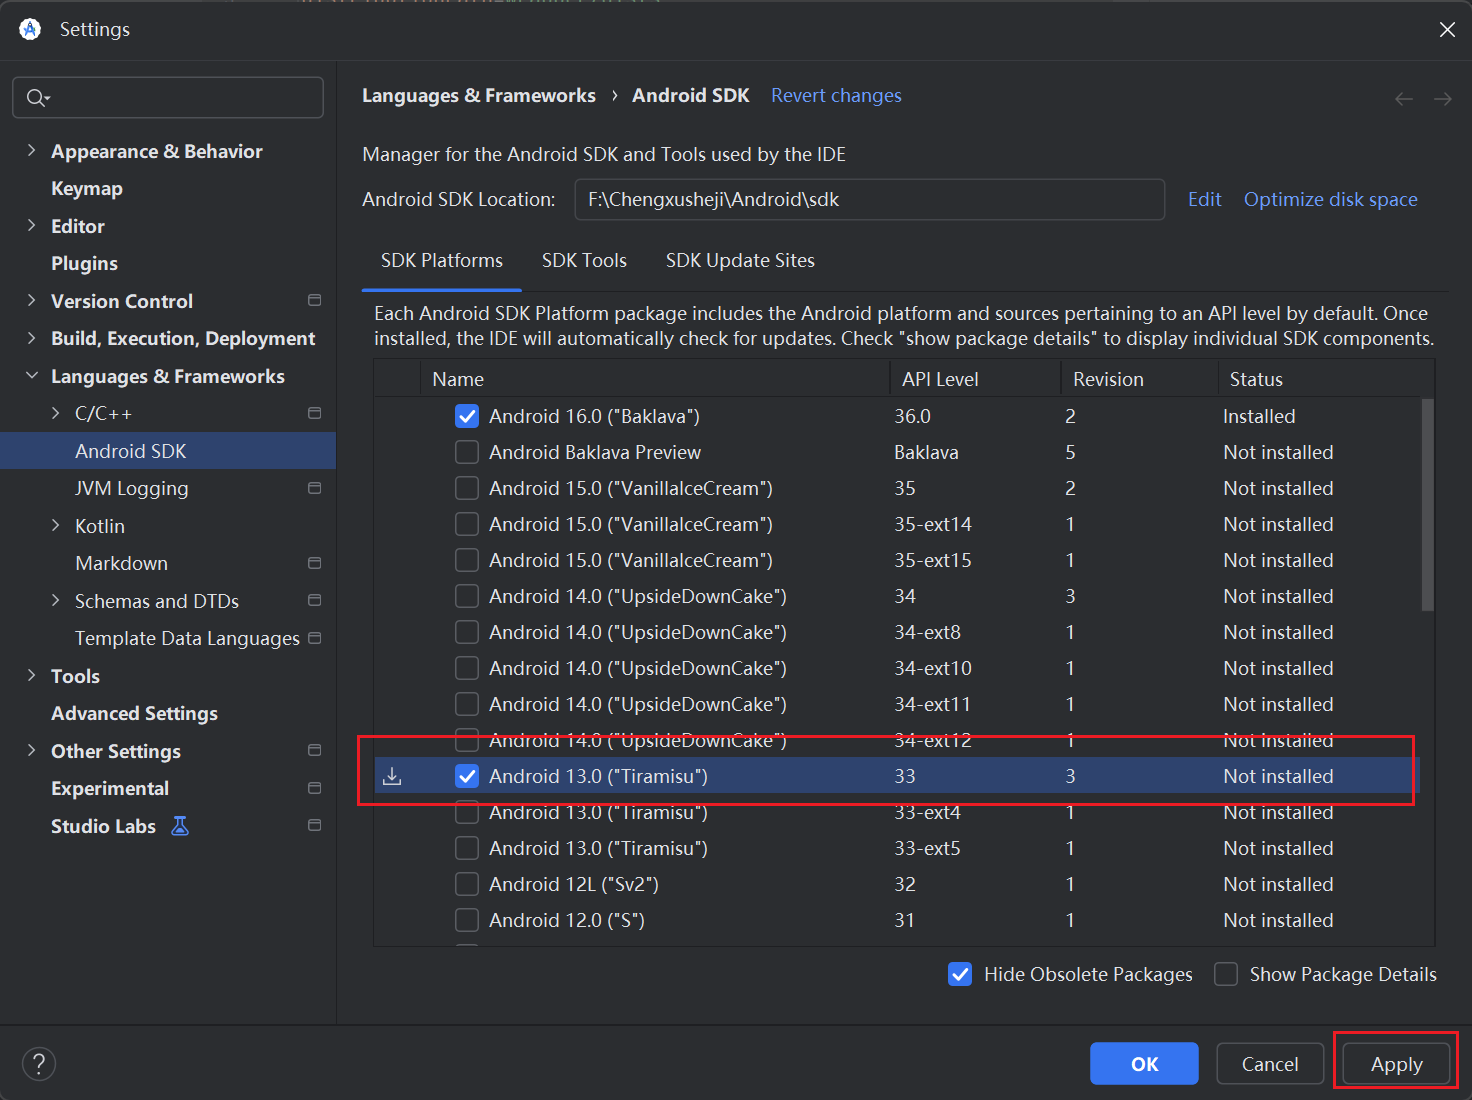Click the Name column header
Screen dimensions: 1472x1100
pos(655,379)
